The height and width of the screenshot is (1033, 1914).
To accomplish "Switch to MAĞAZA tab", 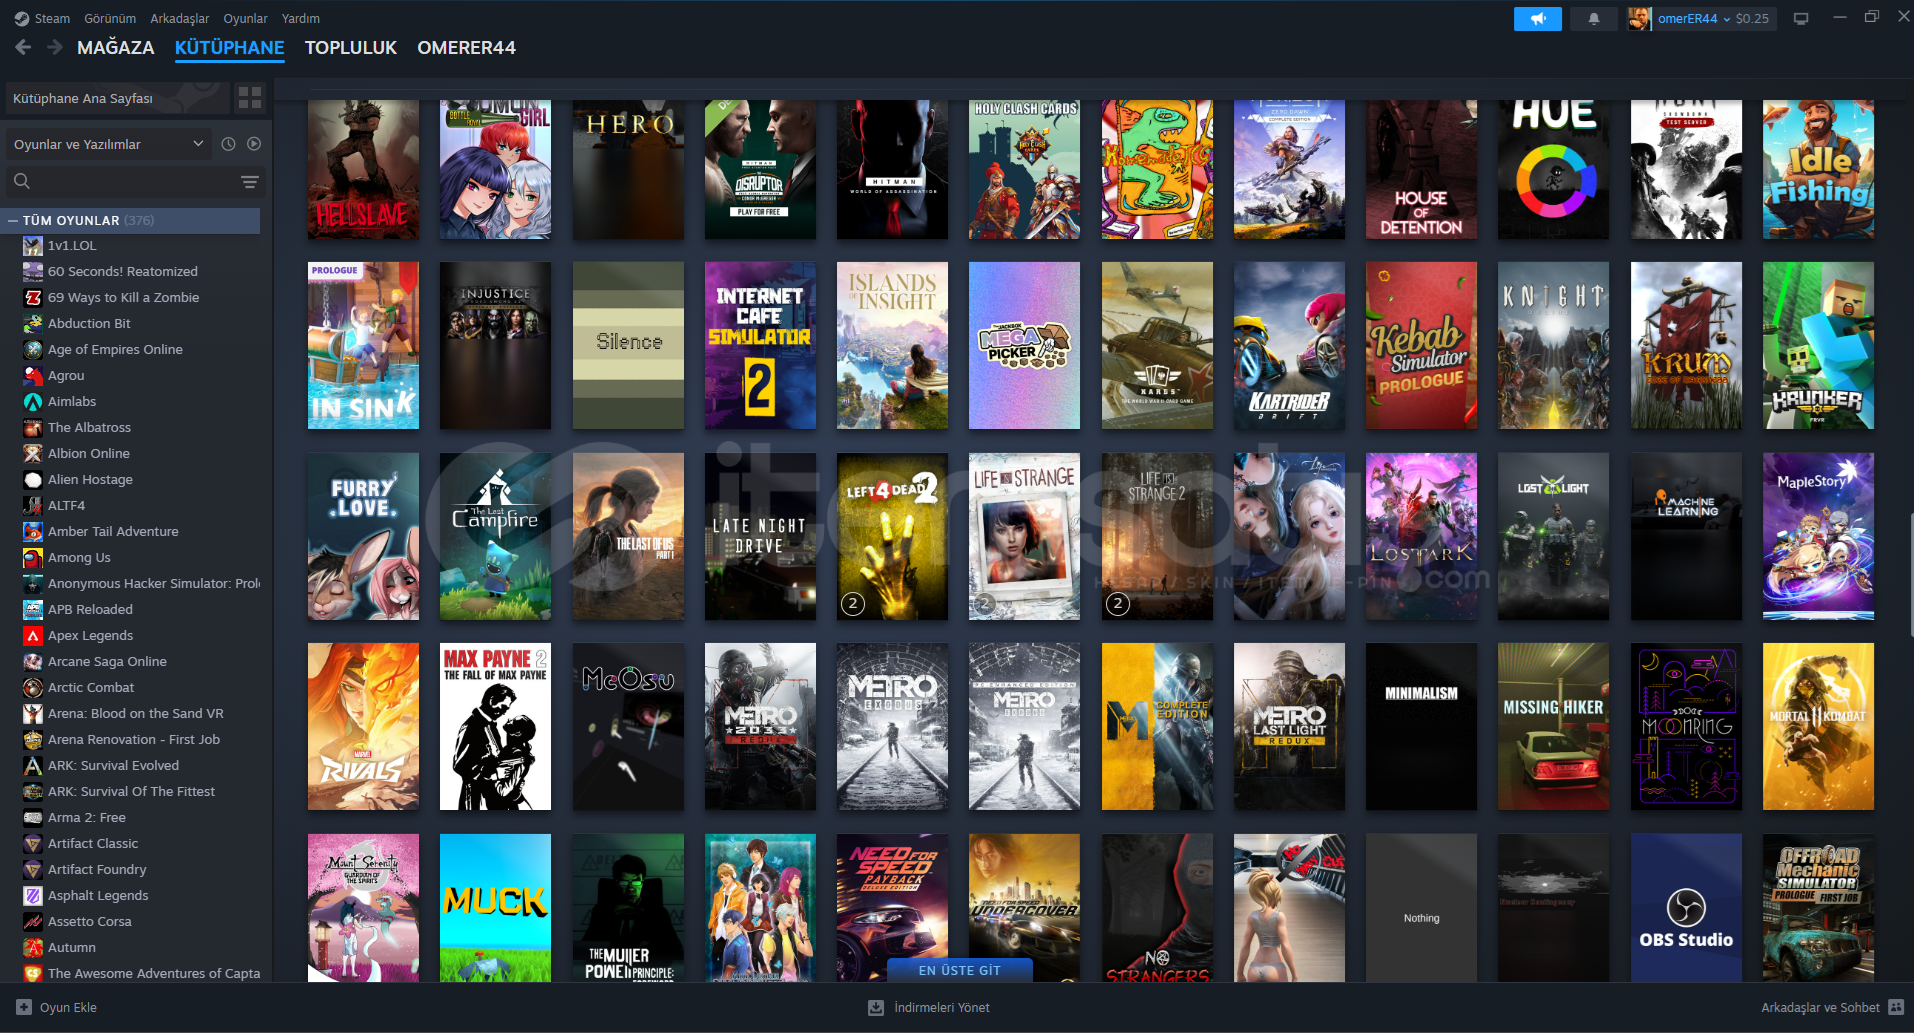I will [116, 47].
